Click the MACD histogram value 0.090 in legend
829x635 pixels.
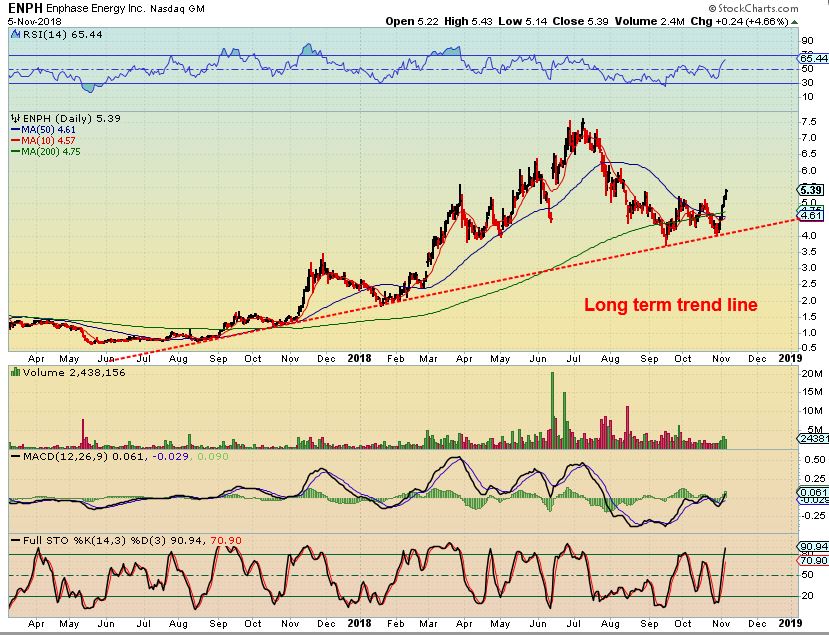[x=213, y=456]
